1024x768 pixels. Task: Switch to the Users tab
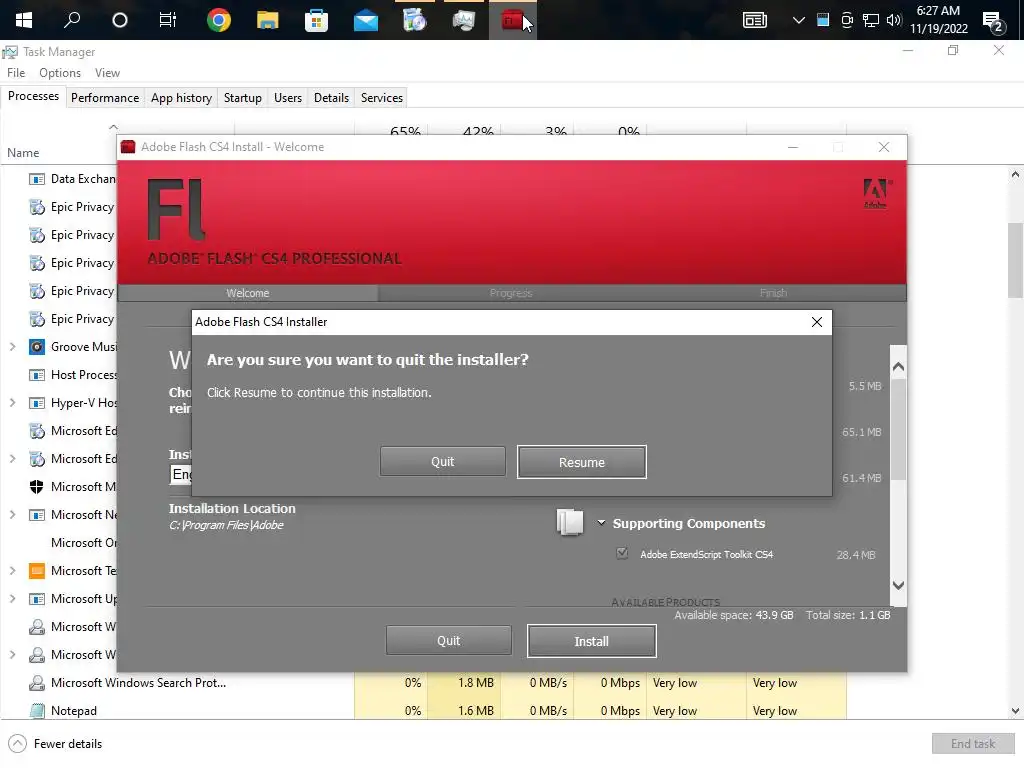tap(287, 97)
